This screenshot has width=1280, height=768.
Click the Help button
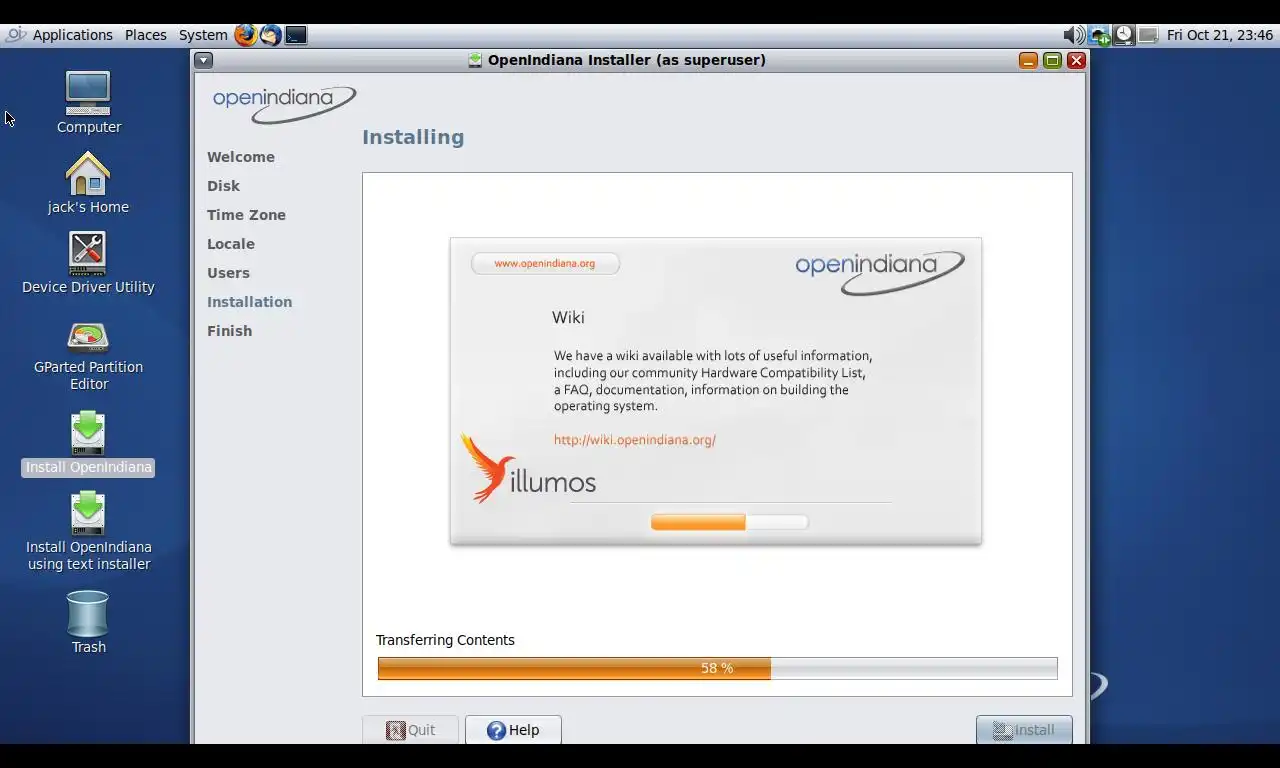pos(513,730)
